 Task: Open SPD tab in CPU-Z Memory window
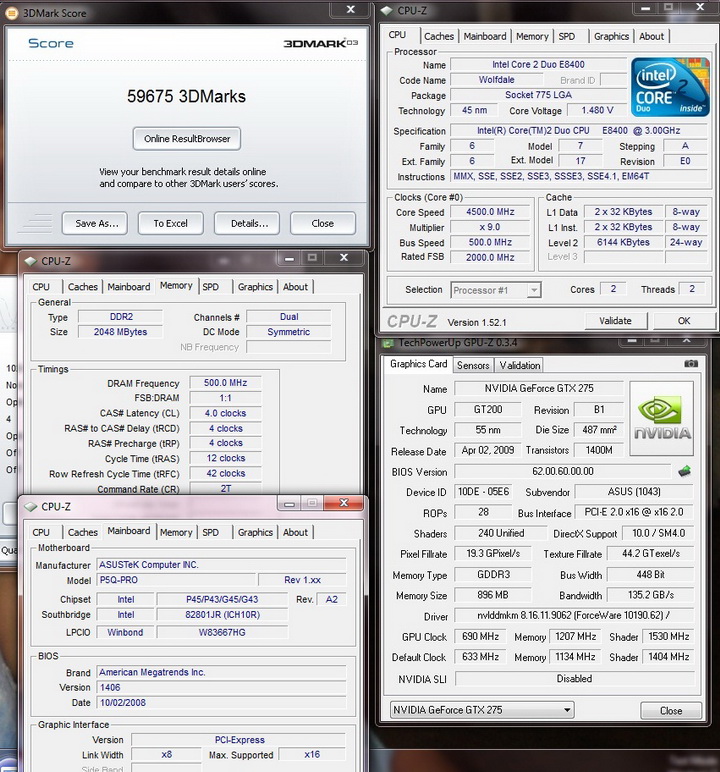tap(211, 287)
